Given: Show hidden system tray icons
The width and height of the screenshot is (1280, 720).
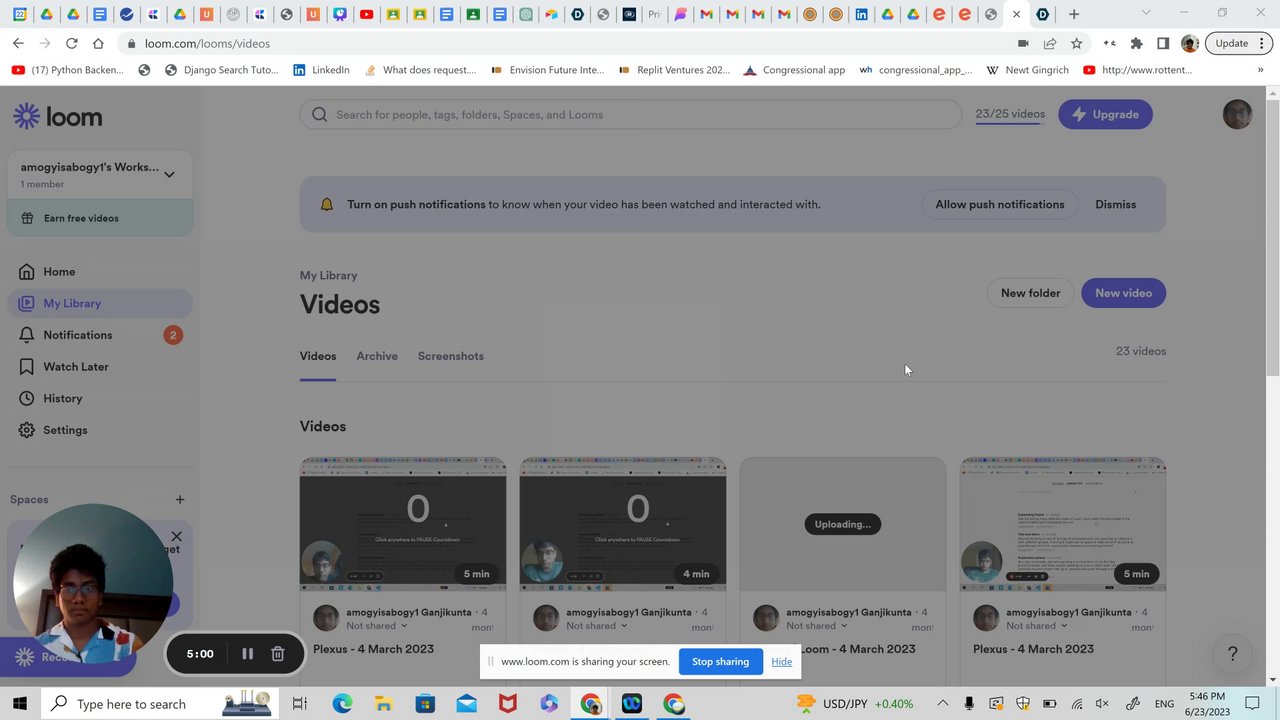Looking at the screenshot, I should click(x=943, y=704).
